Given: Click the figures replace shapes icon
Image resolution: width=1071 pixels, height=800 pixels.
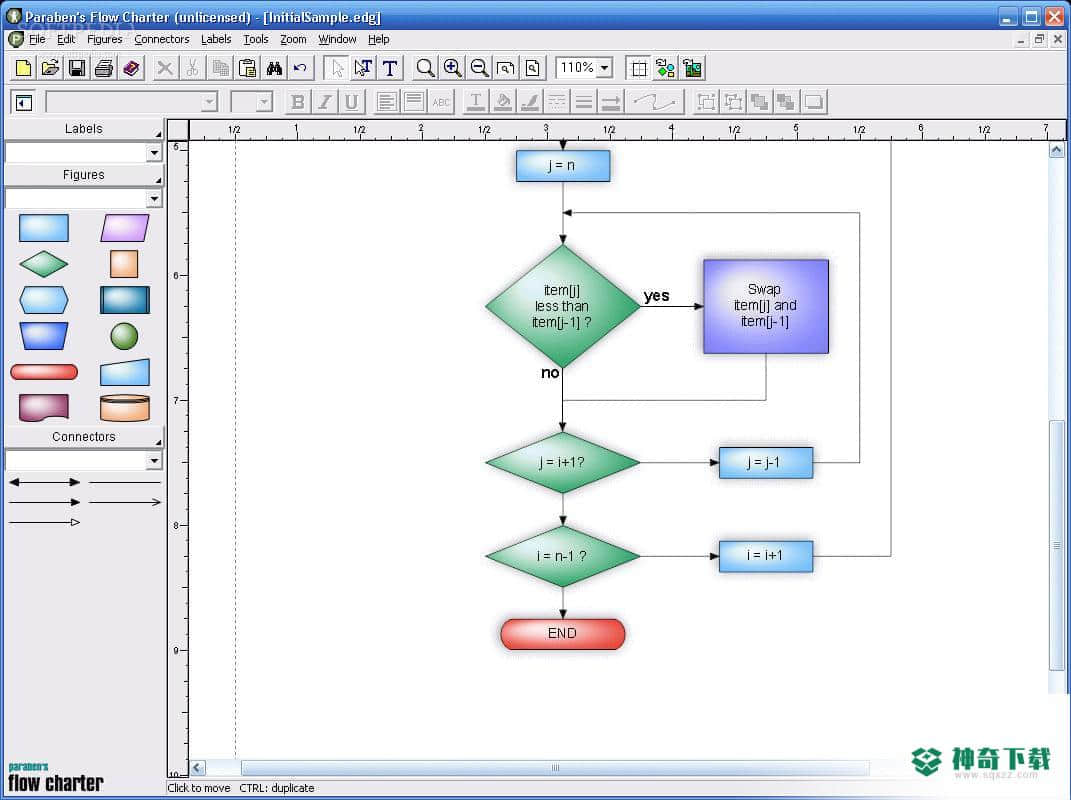Looking at the screenshot, I should (665, 68).
